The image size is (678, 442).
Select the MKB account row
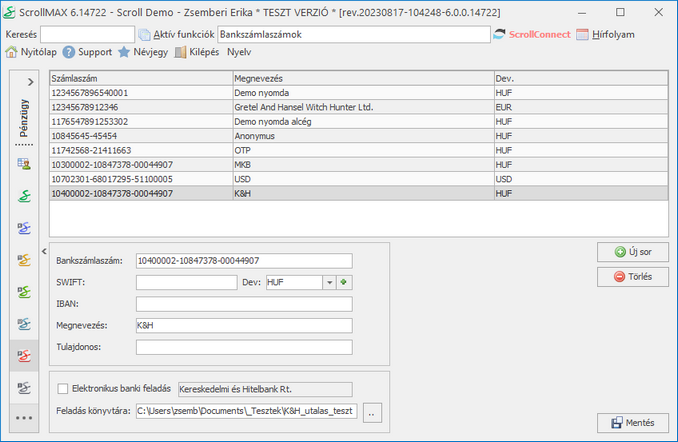[358, 165]
